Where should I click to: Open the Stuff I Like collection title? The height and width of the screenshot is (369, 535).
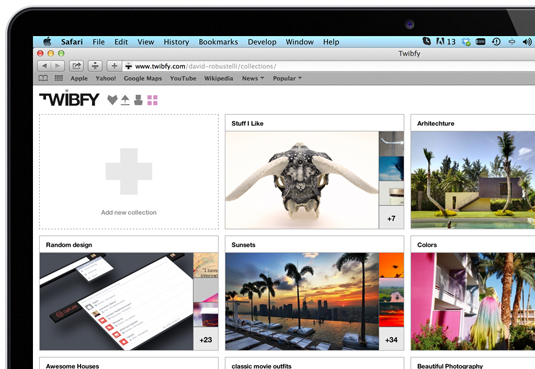click(247, 124)
